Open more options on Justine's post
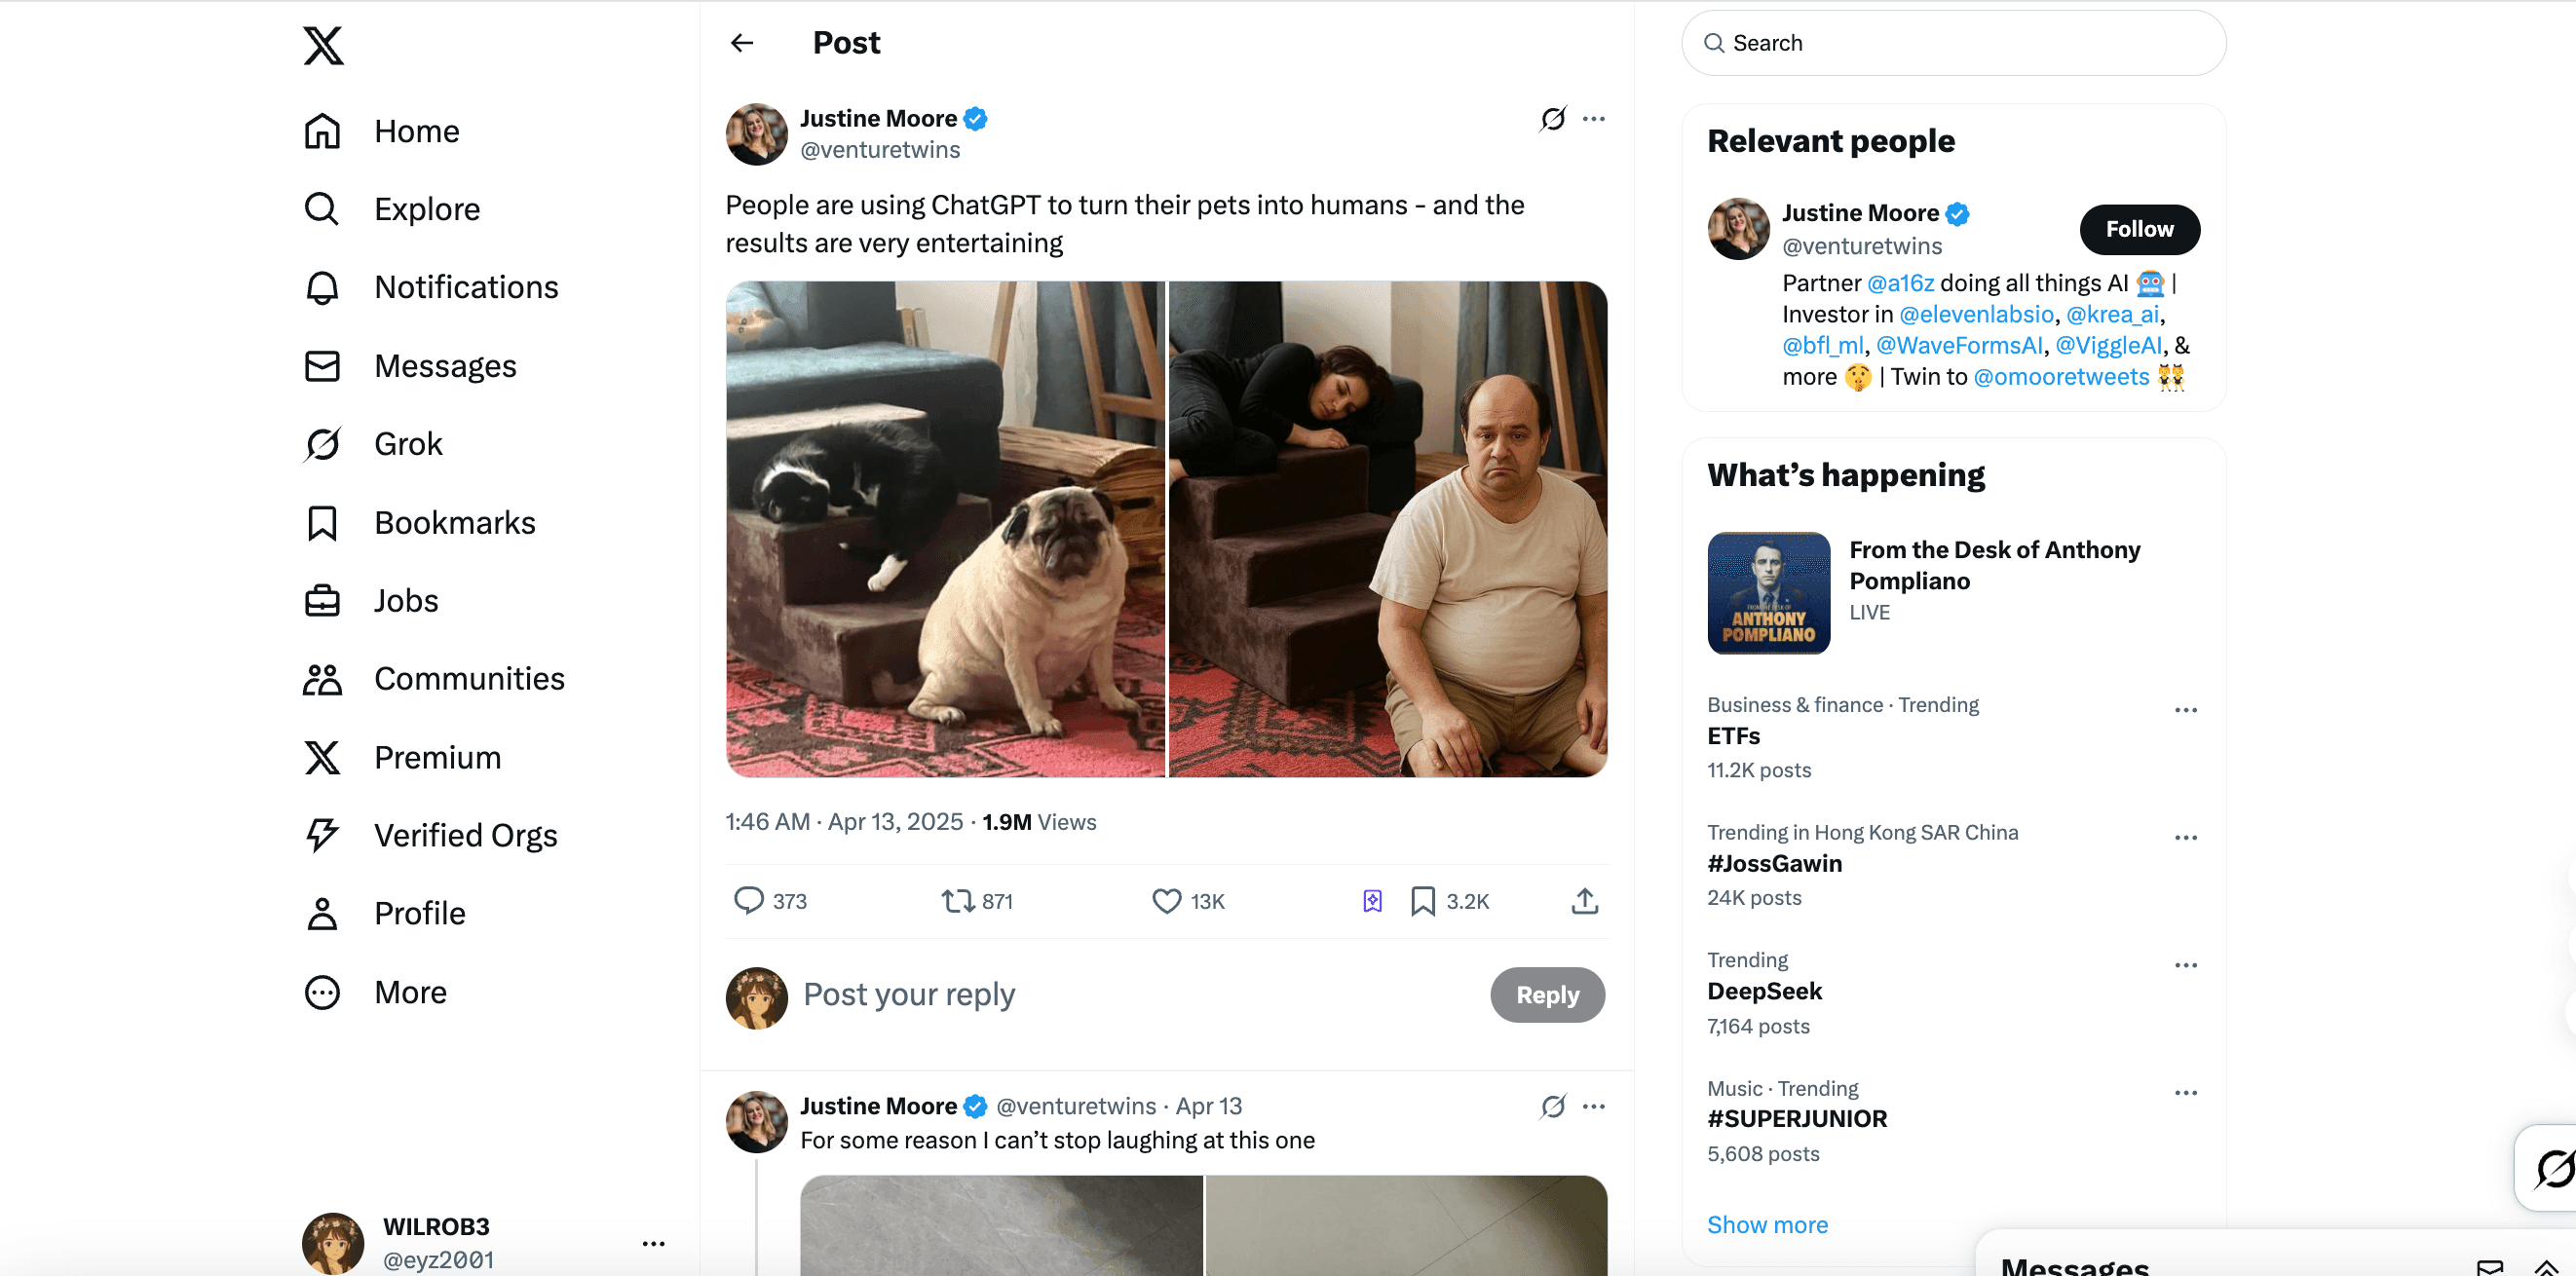Viewport: 2576px width, 1276px height. [x=1594, y=118]
